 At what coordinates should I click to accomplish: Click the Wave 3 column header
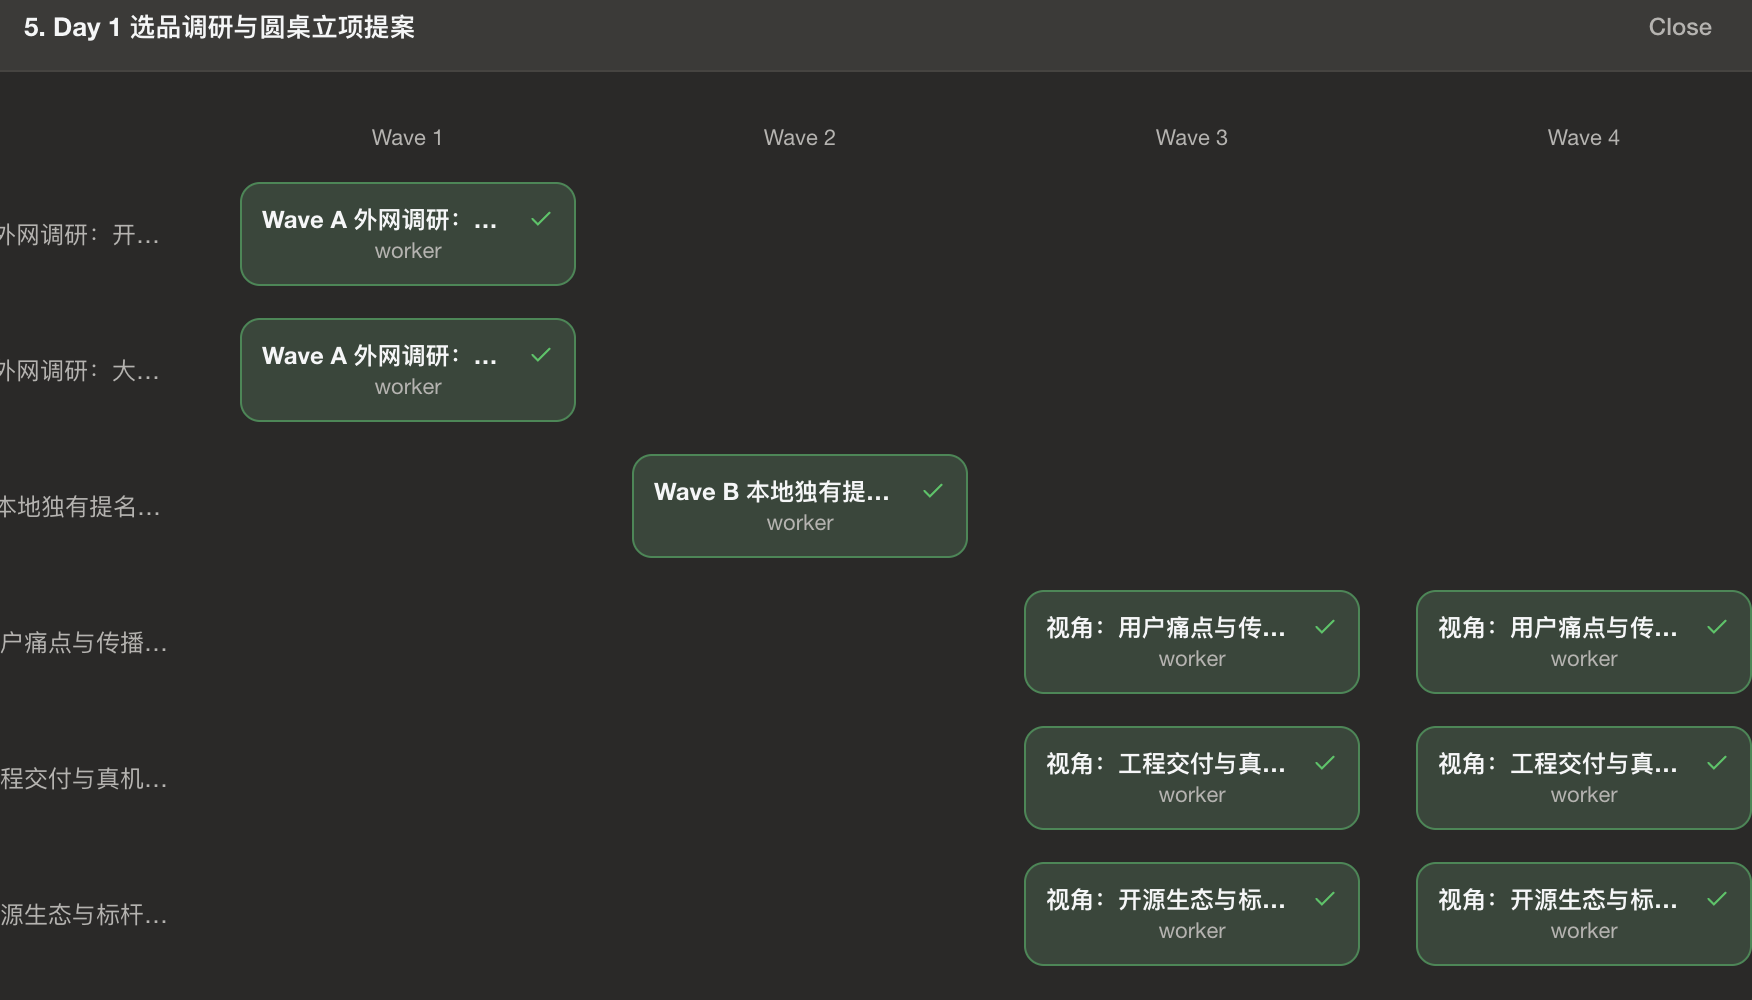[x=1191, y=138]
